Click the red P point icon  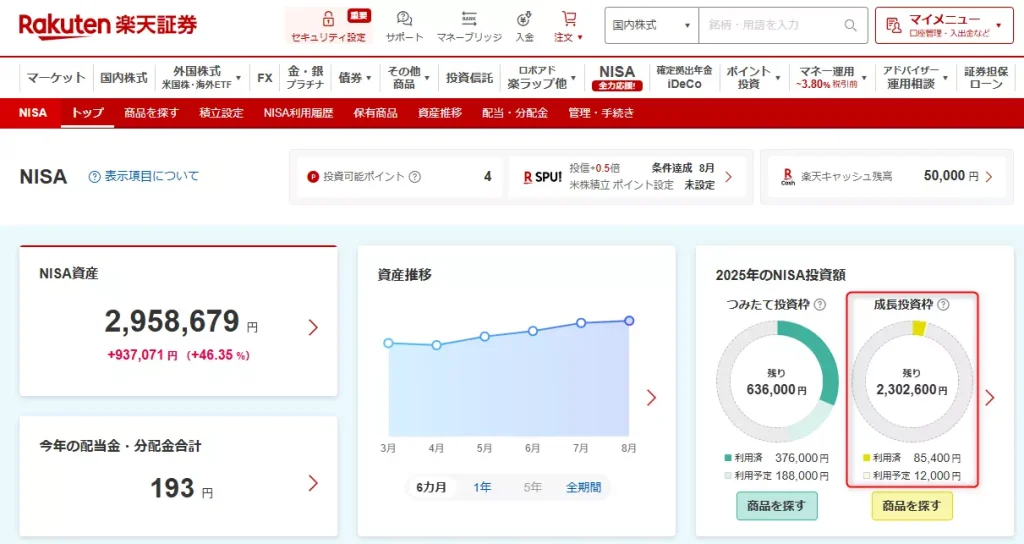[313, 176]
